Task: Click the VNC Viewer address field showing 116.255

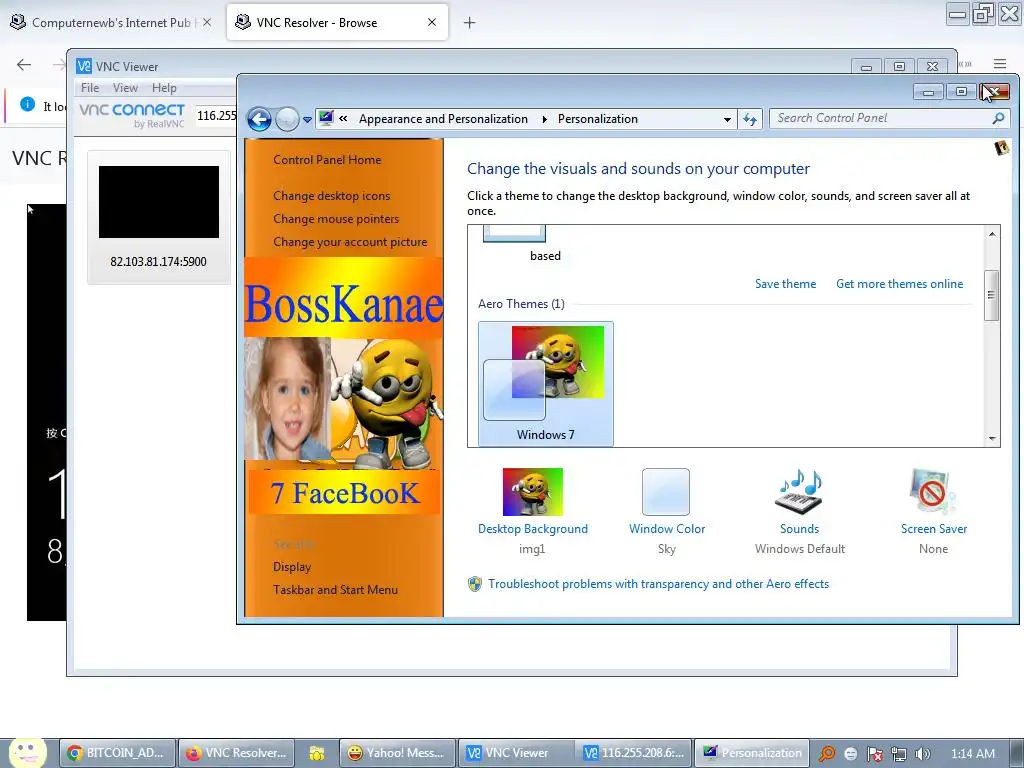Action: click(x=216, y=116)
